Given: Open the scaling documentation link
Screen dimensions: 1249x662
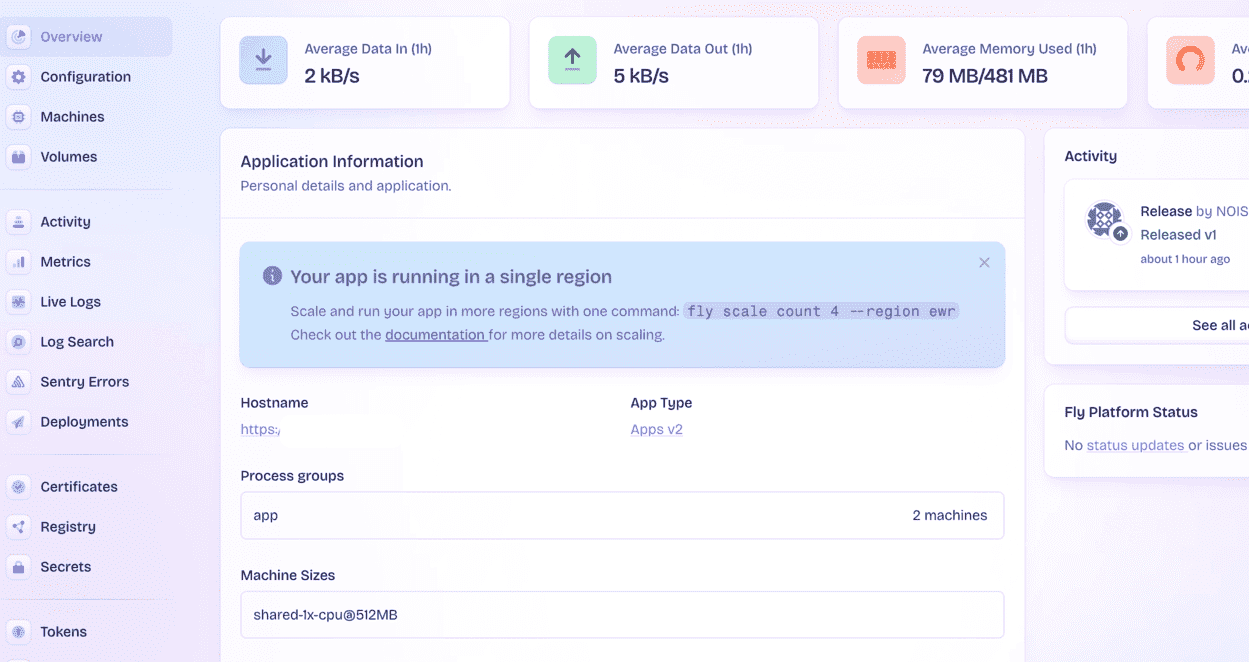Looking at the screenshot, I should pyautogui.click(x=435, y=335).
